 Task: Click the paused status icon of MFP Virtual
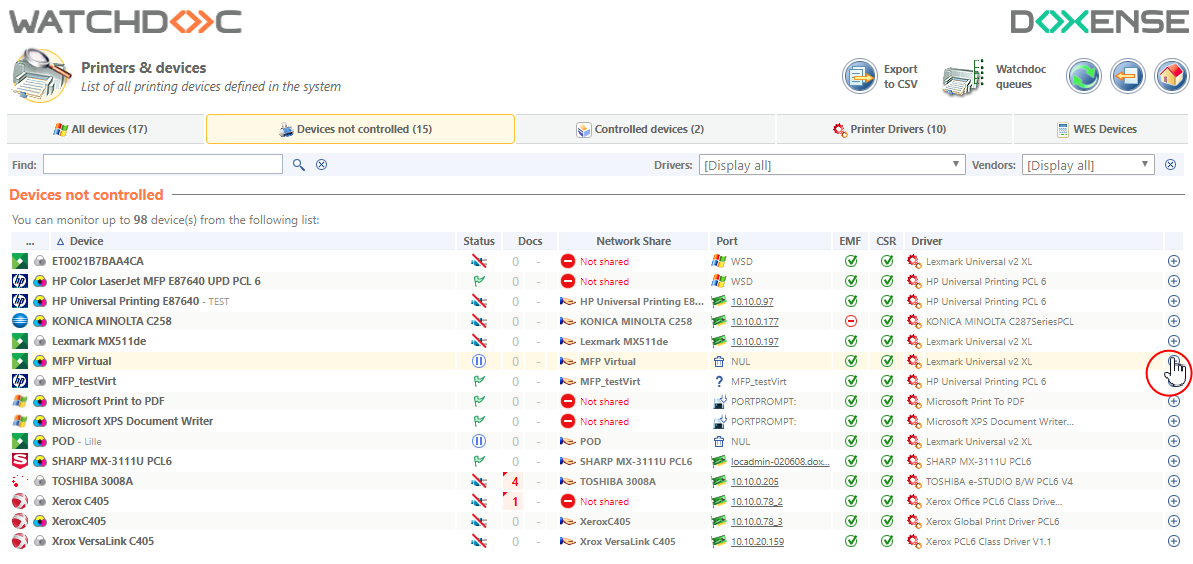coord(479,362)
